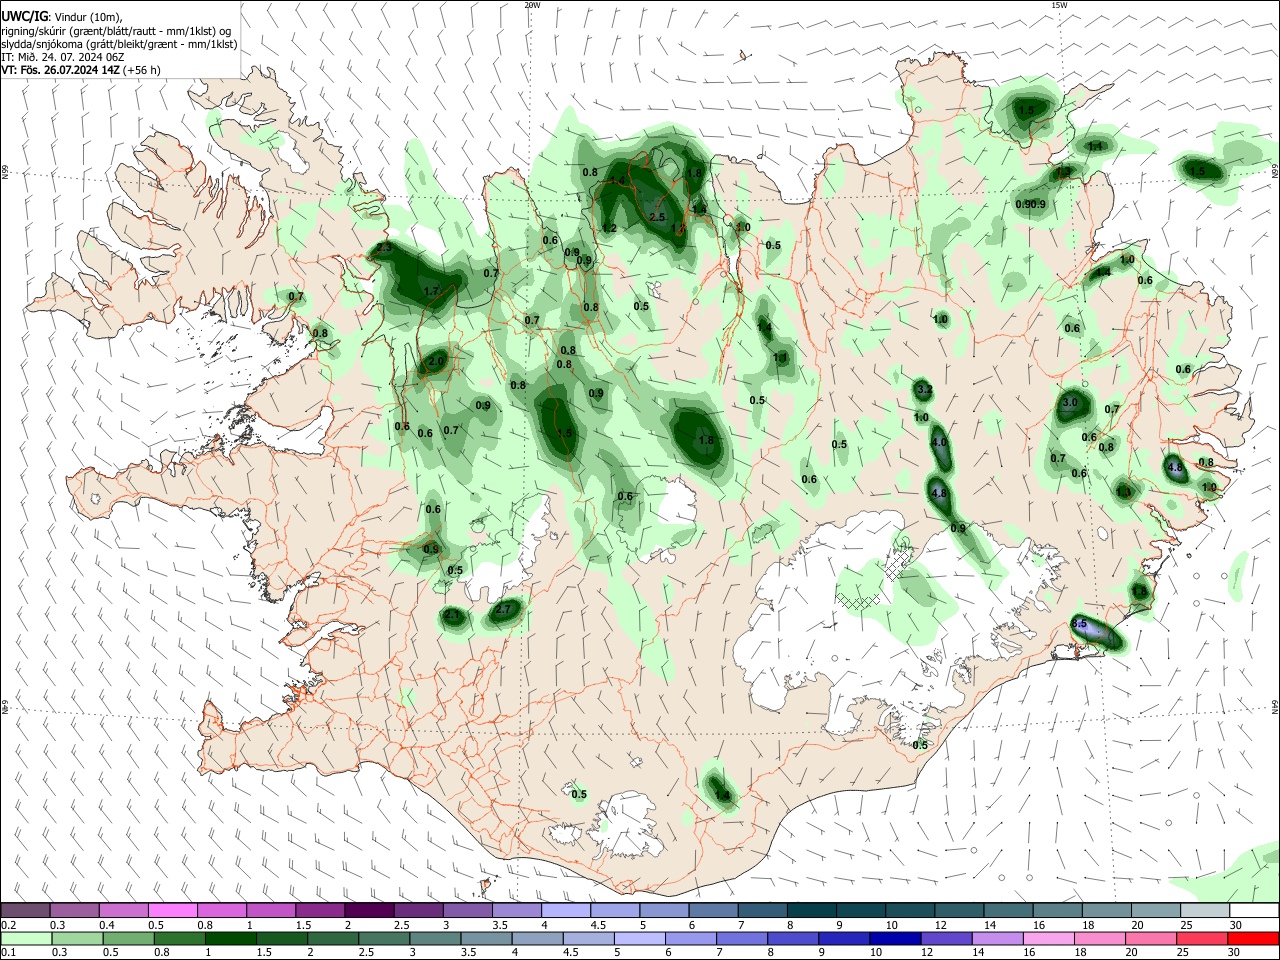Screen dimensions: 1280x960
Task: Click the '2.3' precipitation value on the map
Action: [385, 248]
